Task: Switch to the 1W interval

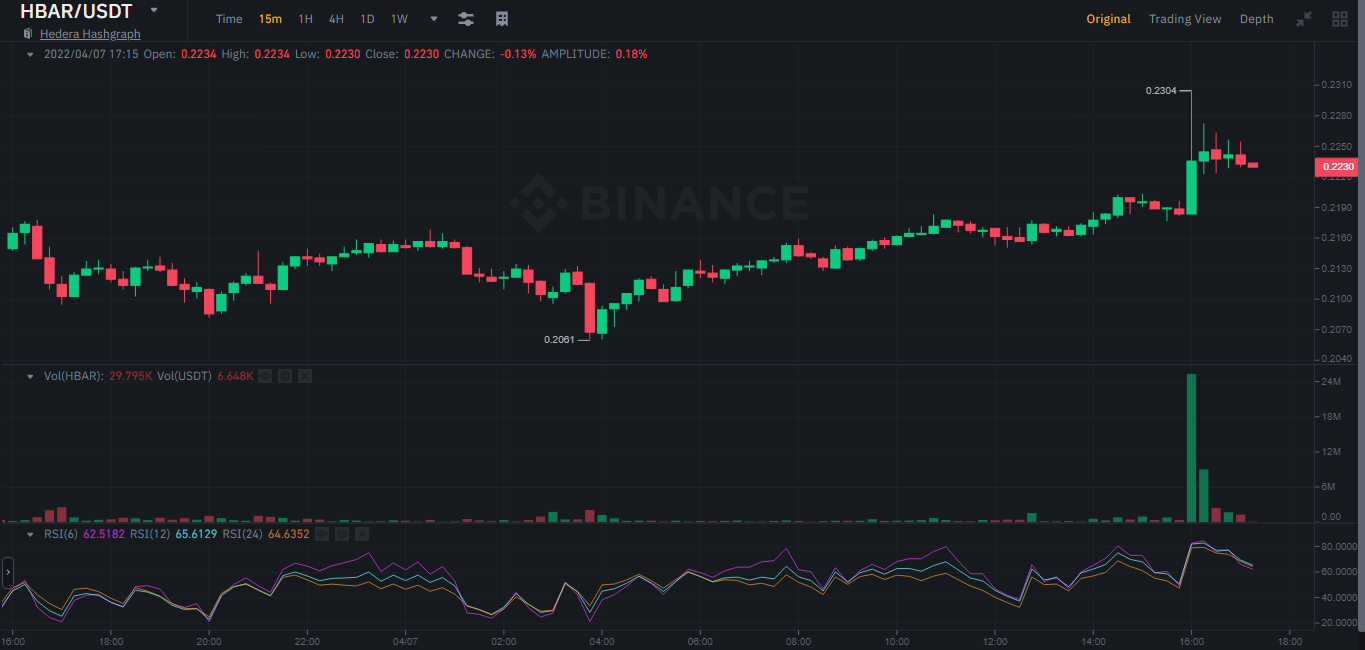Action: tap(399, 19)
